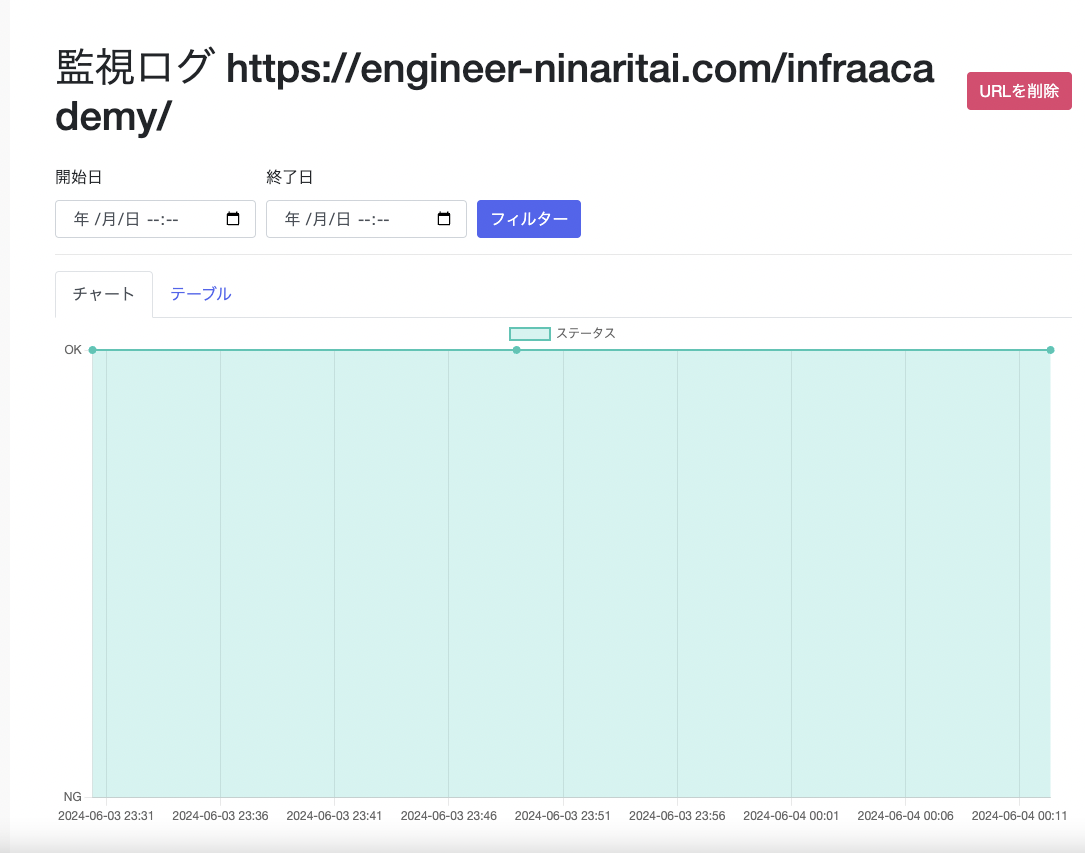Click the monitored URL in the heading
Viewport: 1085px width, 853px height.
[580, 68]
